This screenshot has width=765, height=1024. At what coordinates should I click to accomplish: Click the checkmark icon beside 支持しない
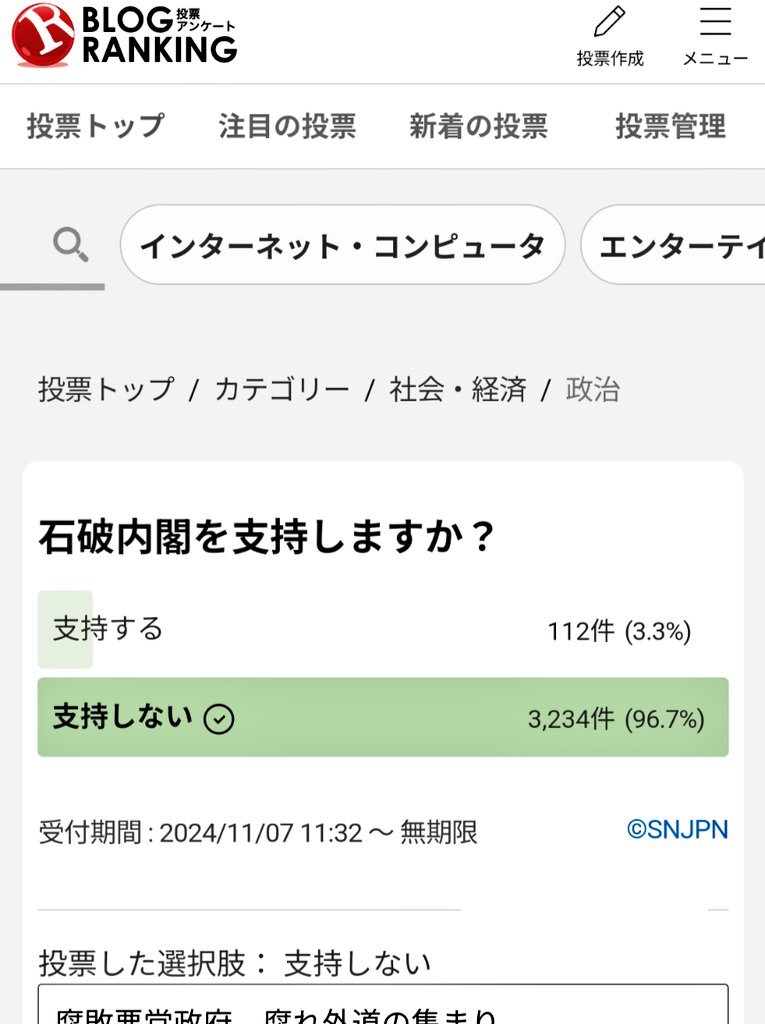(219, 718)
